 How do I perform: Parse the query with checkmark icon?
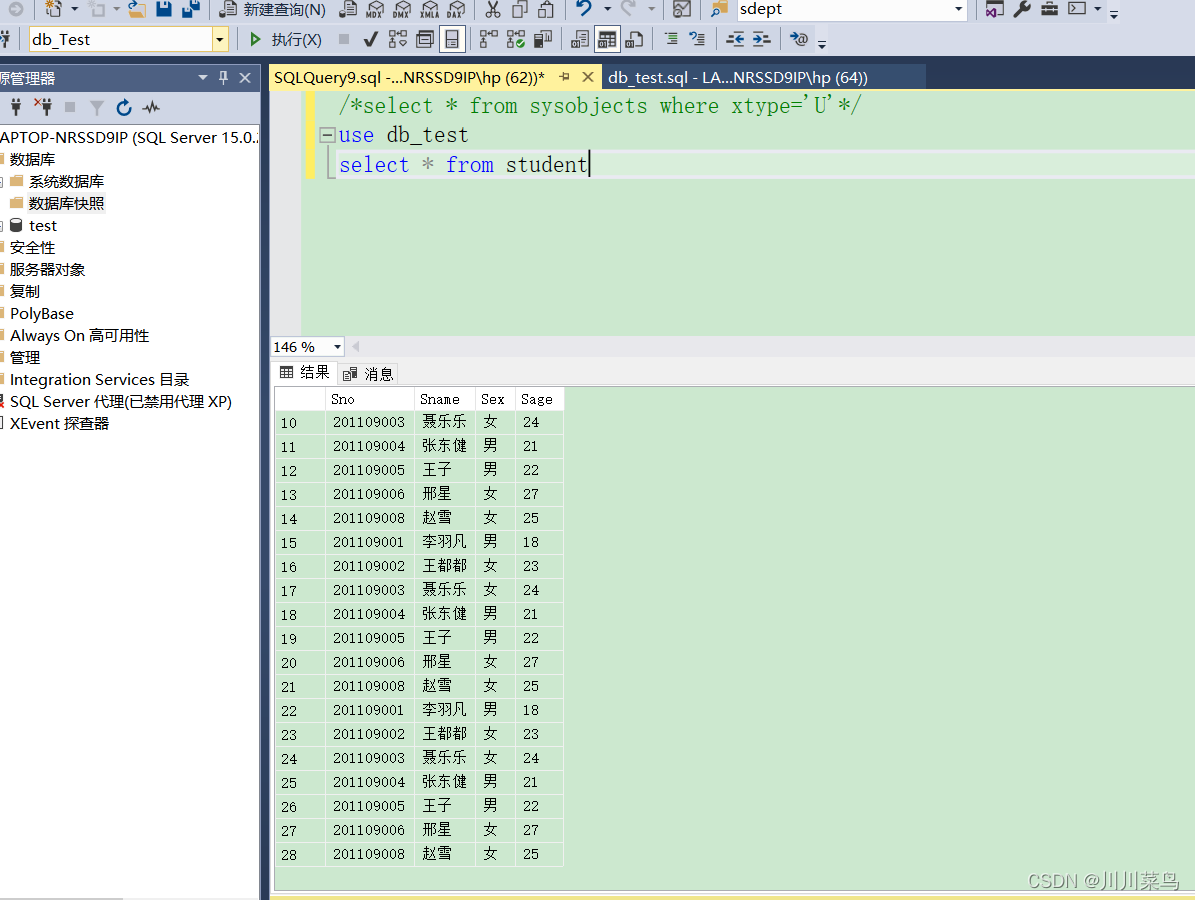pos(370,40)
